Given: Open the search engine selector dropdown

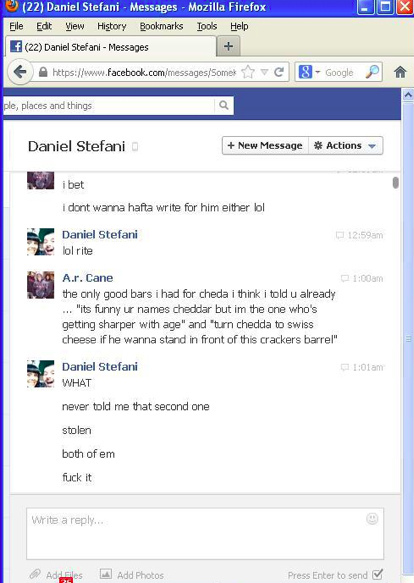Looking at the screenshot, I should coord(309,72).
